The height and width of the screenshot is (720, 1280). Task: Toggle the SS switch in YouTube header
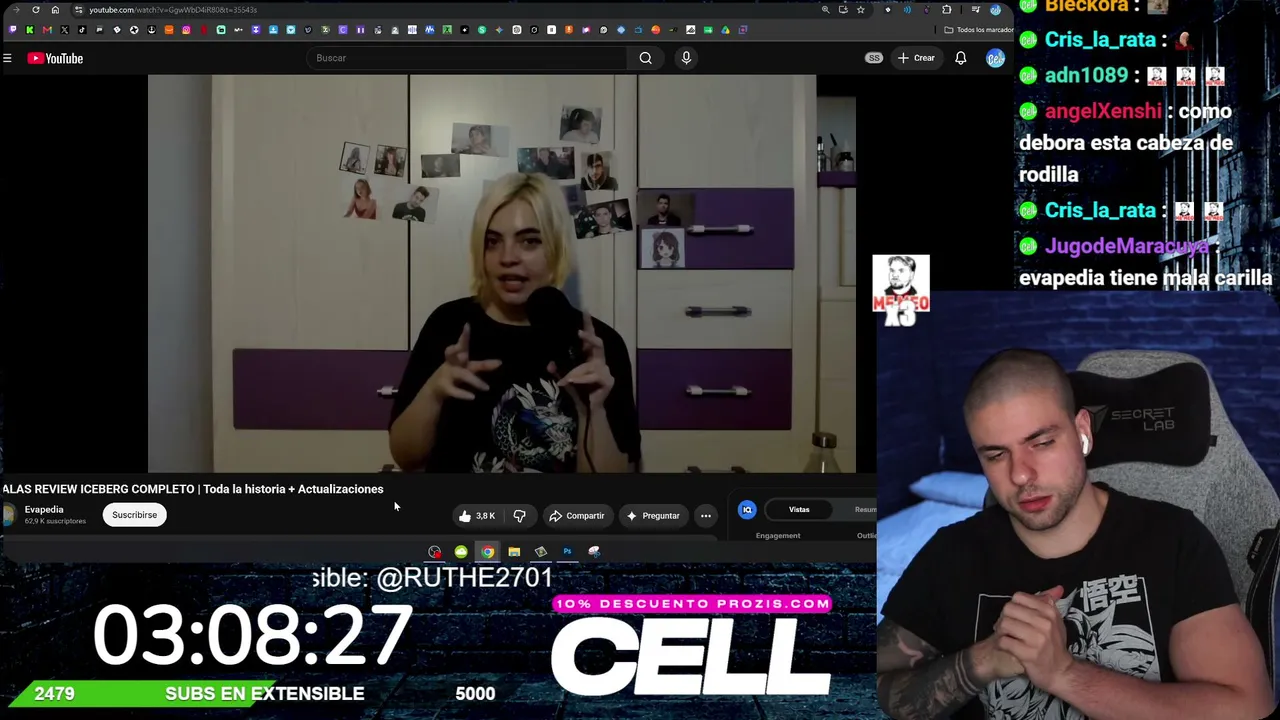tap(874, 58)
